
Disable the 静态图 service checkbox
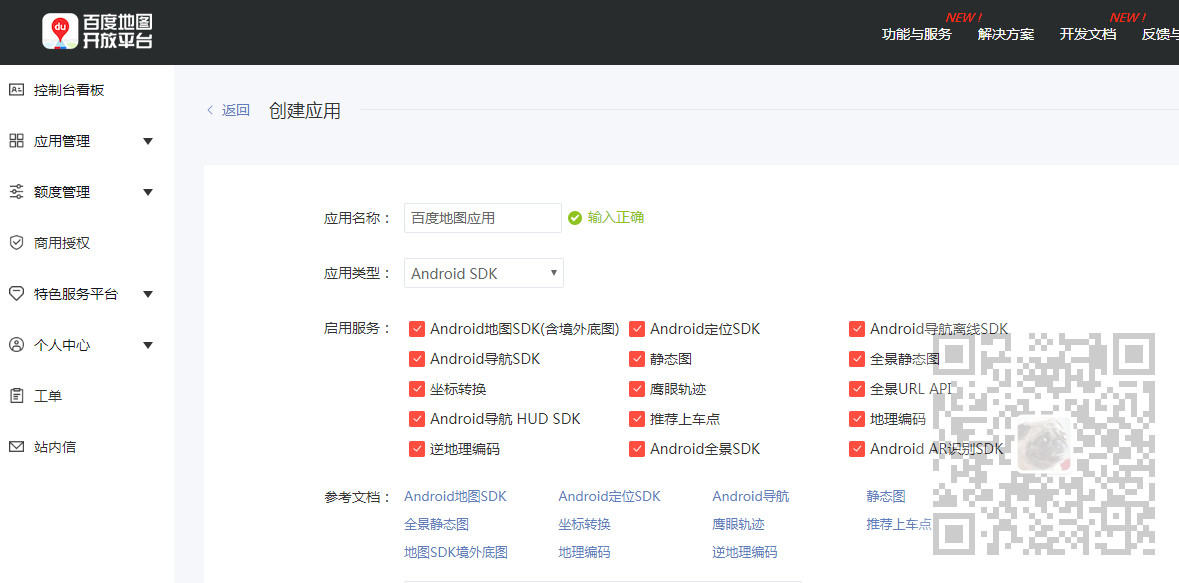pos(637,358)
